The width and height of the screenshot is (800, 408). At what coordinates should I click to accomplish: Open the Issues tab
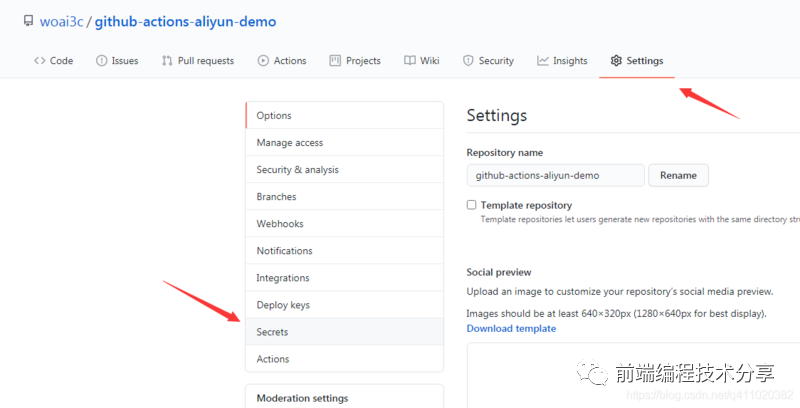[x=117, y=61]
